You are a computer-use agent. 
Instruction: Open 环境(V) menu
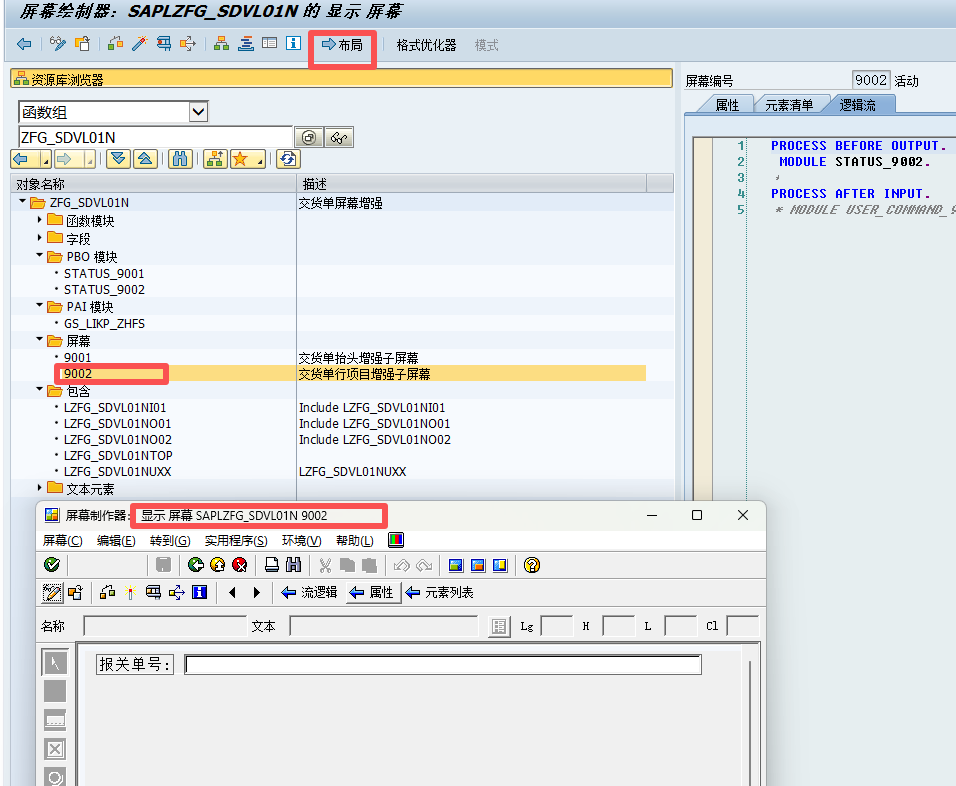click(302, 541)
